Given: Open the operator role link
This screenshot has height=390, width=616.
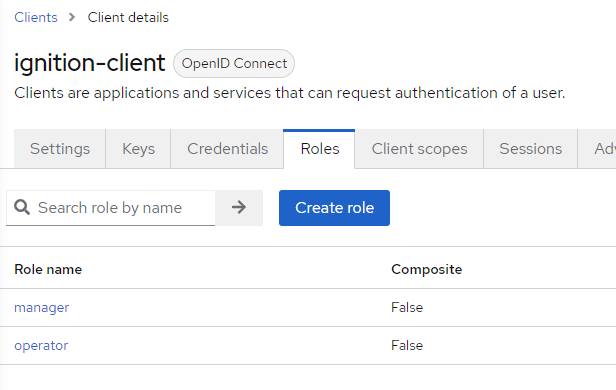Looking at the screenshot, I should click(41, 345).
